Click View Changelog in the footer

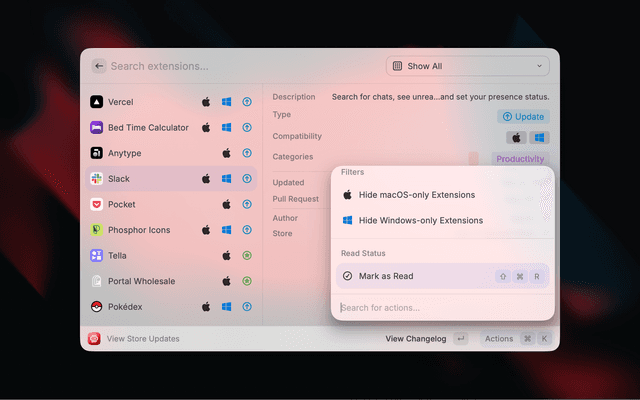(x=416, y=339)
